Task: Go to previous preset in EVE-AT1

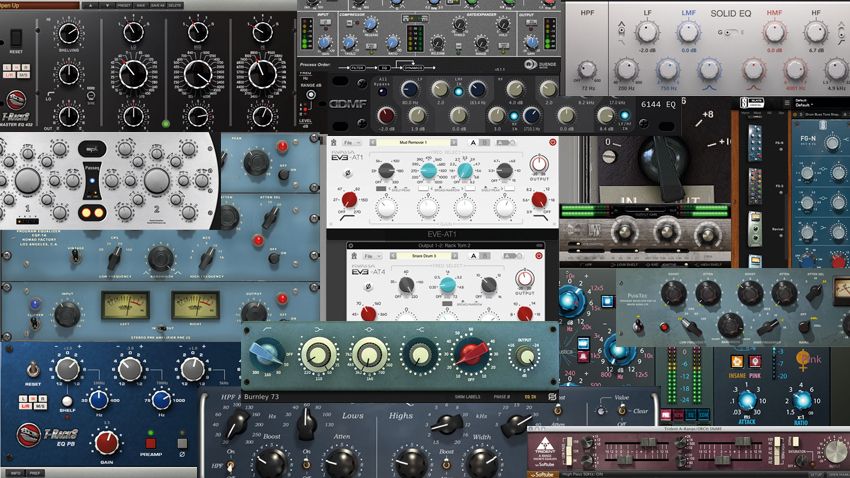Action: 373,143
